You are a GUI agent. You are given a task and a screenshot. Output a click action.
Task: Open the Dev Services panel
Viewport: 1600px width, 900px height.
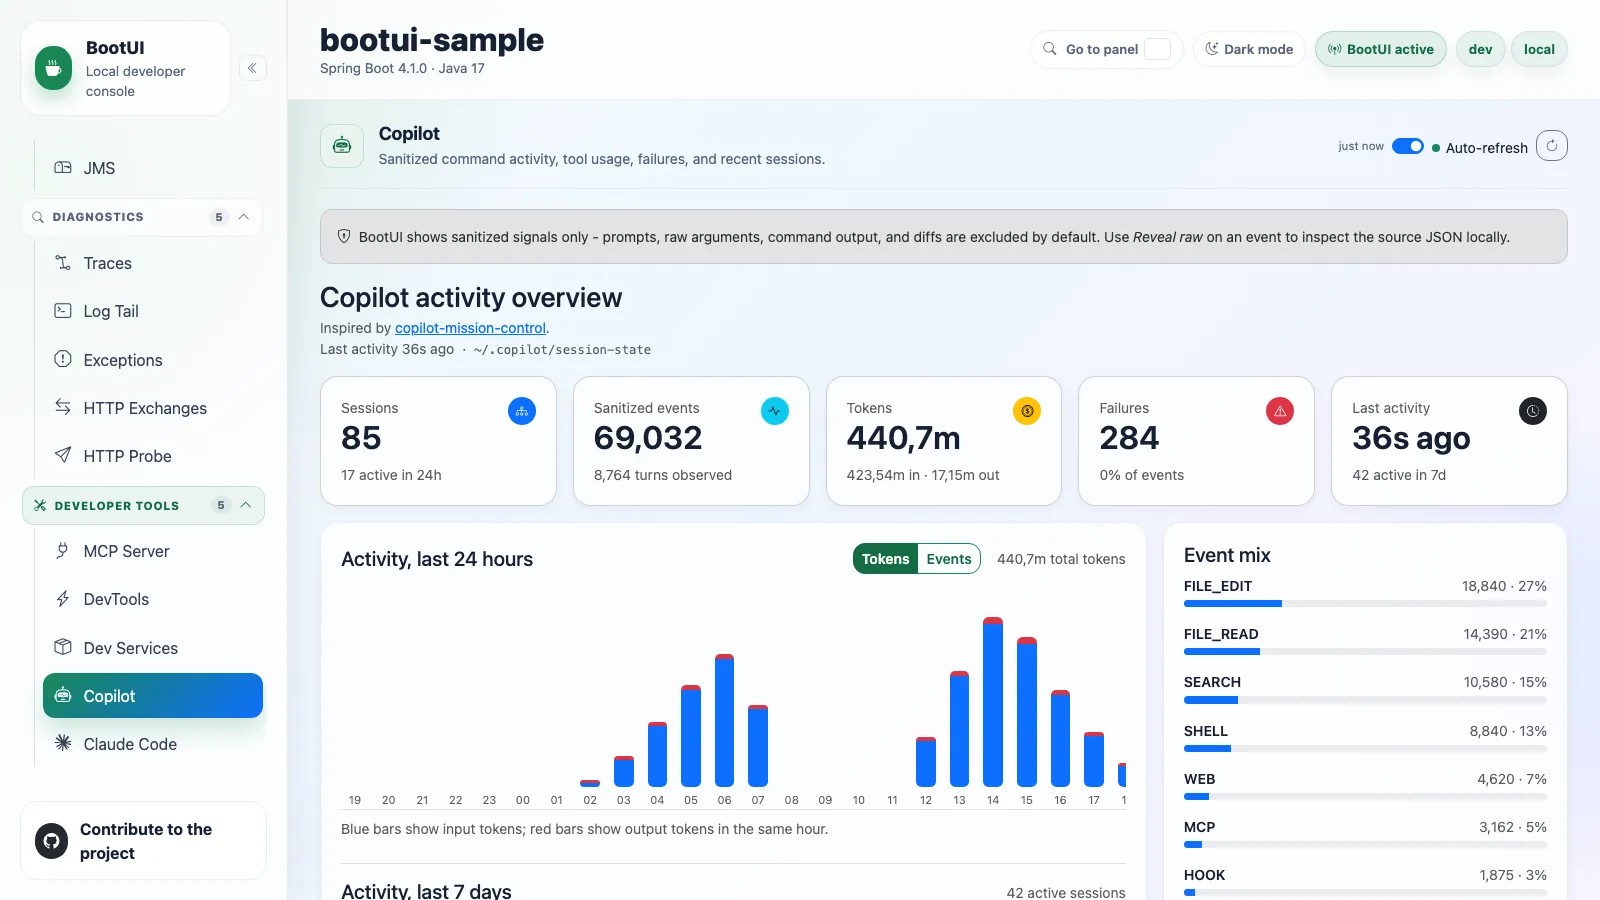(152, 648)
